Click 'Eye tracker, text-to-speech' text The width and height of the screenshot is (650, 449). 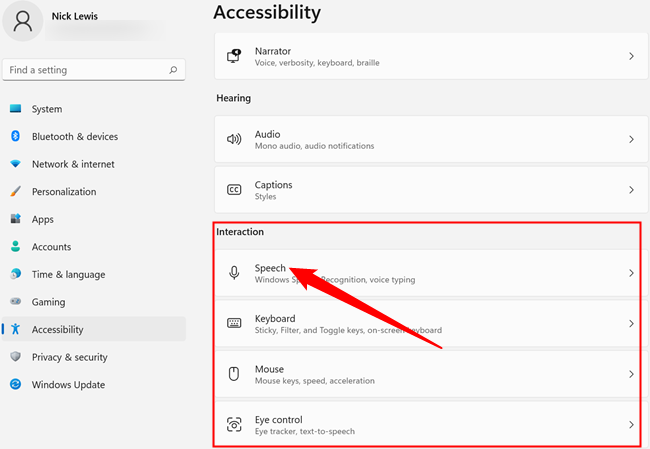click(x=305, y=431)
